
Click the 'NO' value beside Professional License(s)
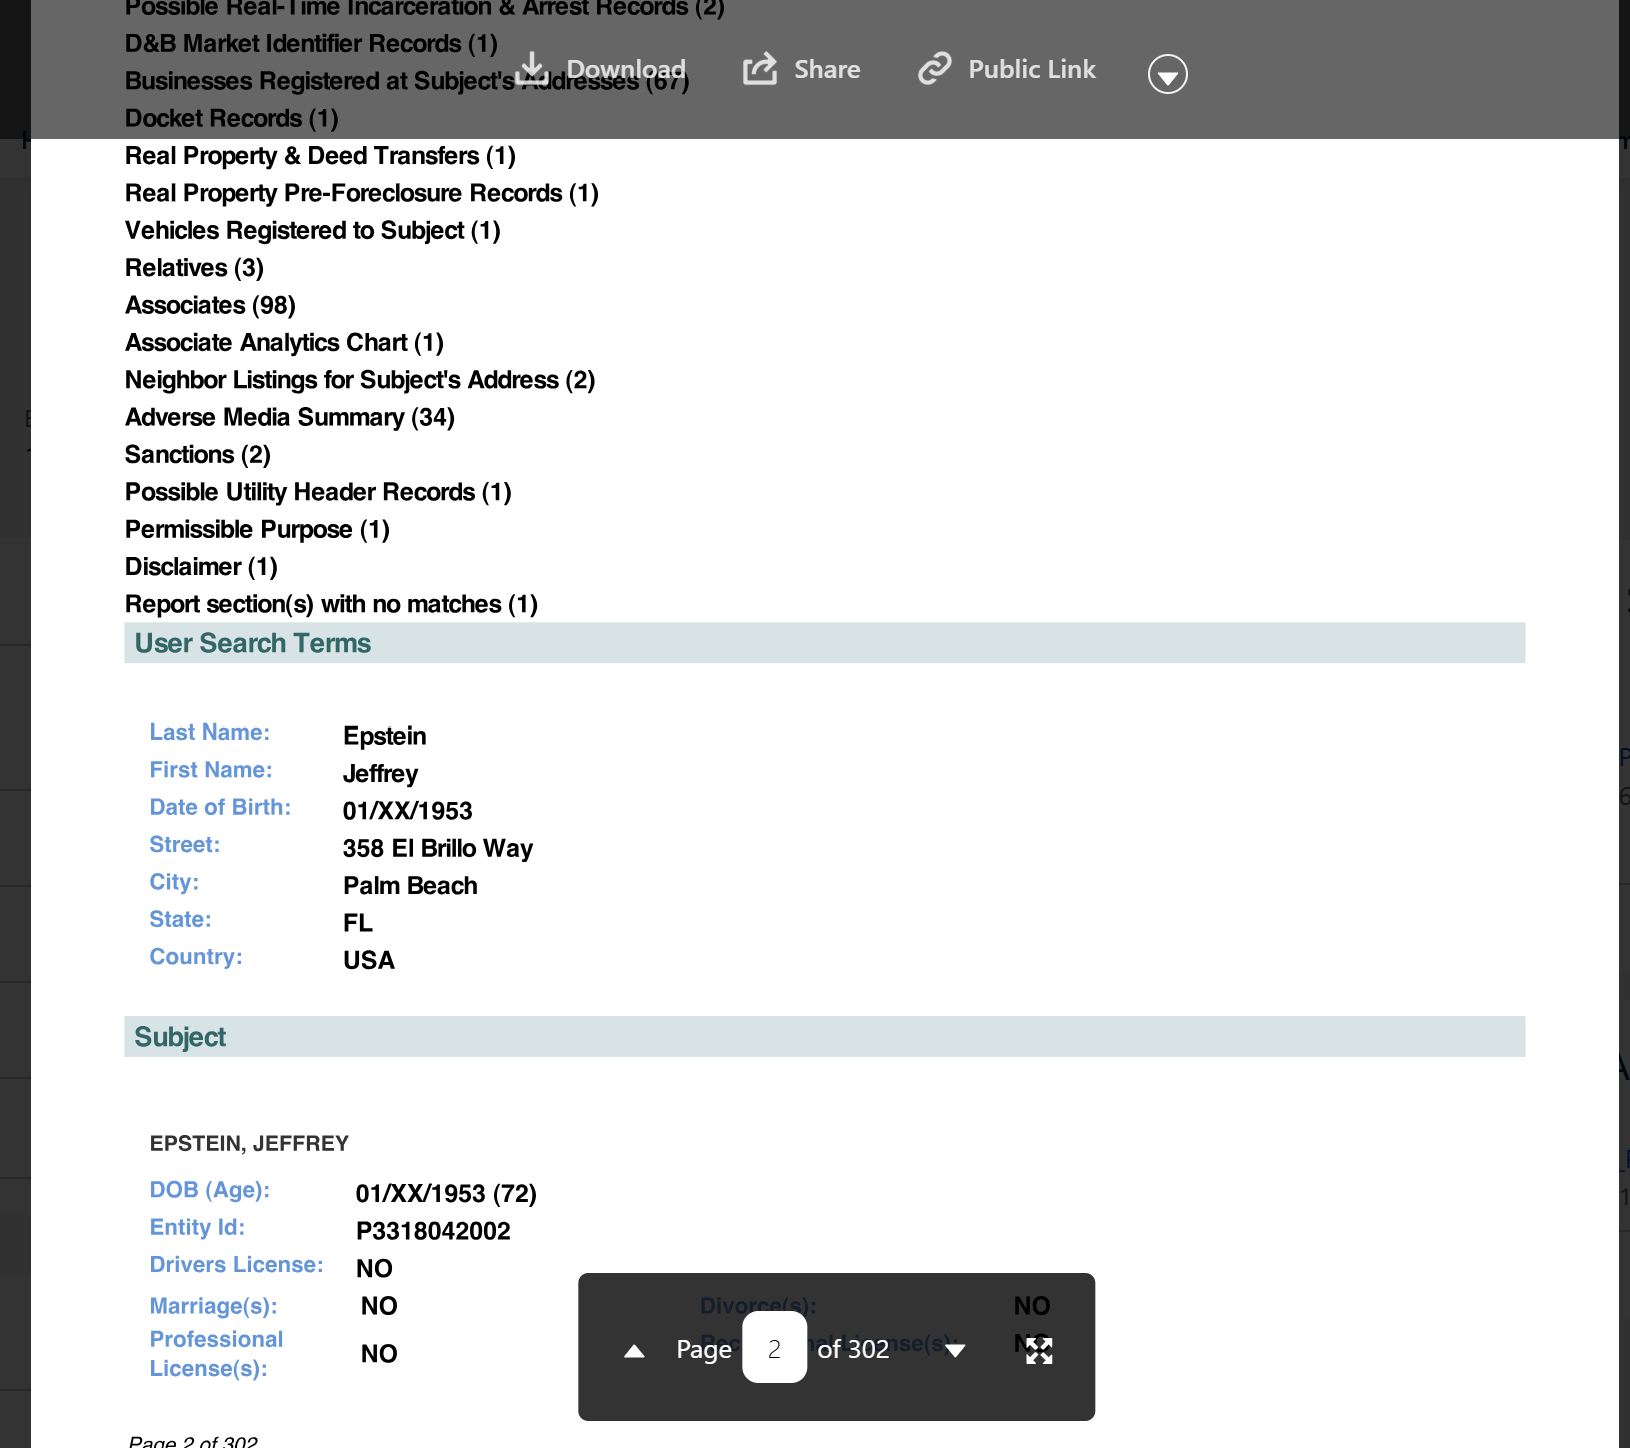click(x=379, y=1354)
